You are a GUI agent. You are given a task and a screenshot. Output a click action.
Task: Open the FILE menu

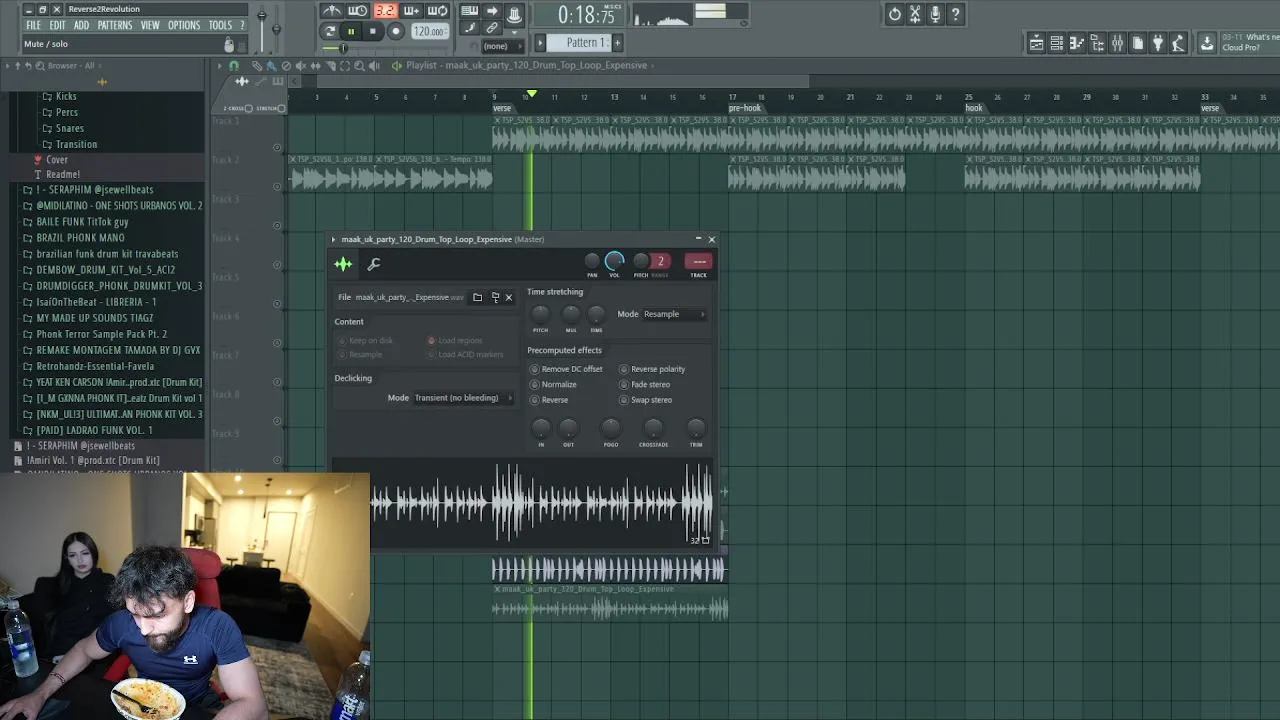tap(34, 25)
